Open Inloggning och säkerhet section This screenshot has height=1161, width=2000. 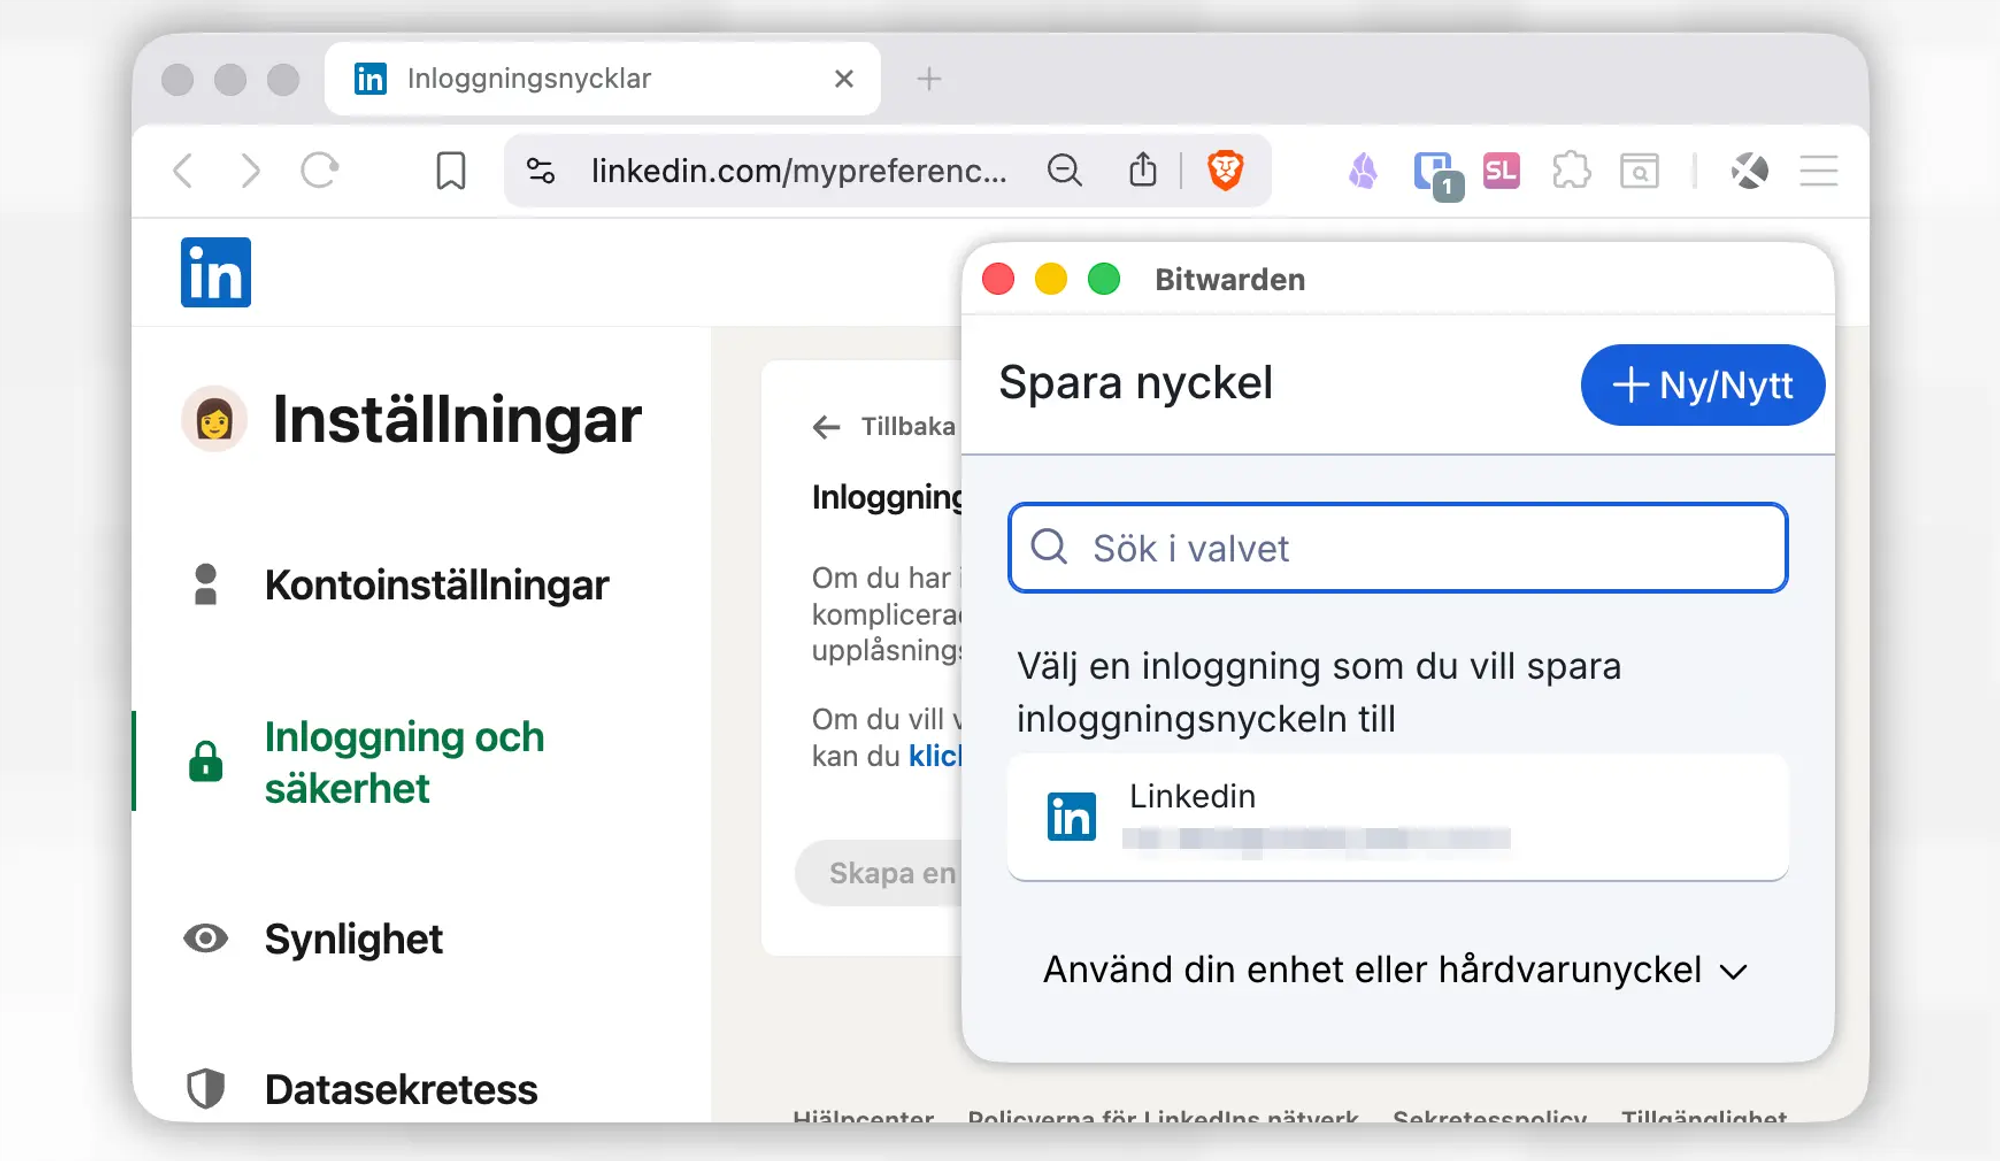404,762
